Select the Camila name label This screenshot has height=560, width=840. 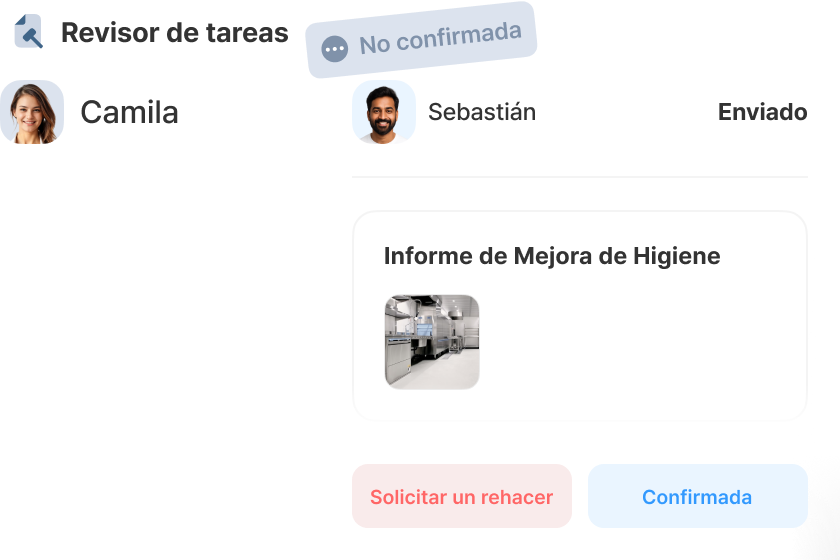click(x=129, y=113)
